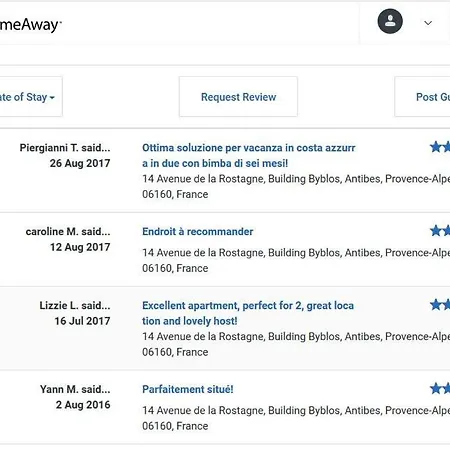Click star rating of Lizzie L. review
The width and height of the screenshot is (450, 450).
pos(440,304)
